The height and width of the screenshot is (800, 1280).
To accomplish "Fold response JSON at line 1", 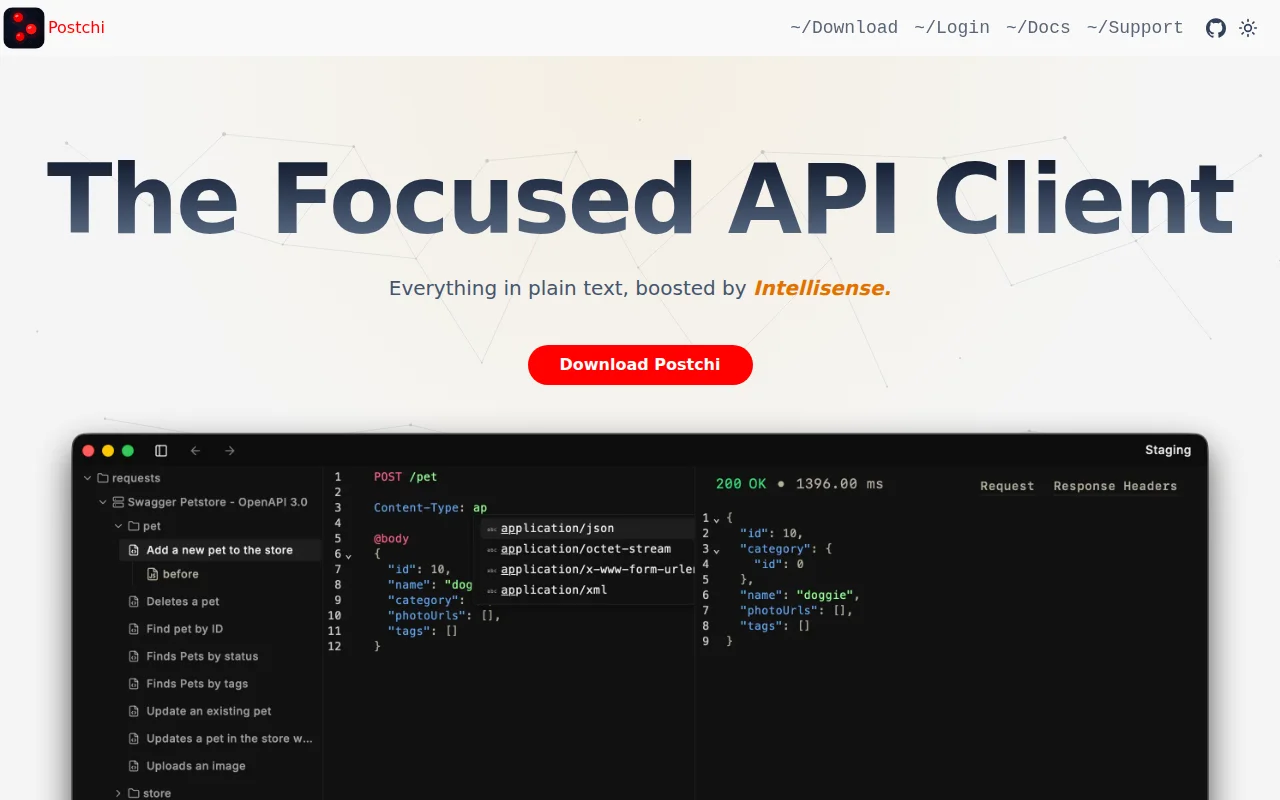I will coord(716,519).
